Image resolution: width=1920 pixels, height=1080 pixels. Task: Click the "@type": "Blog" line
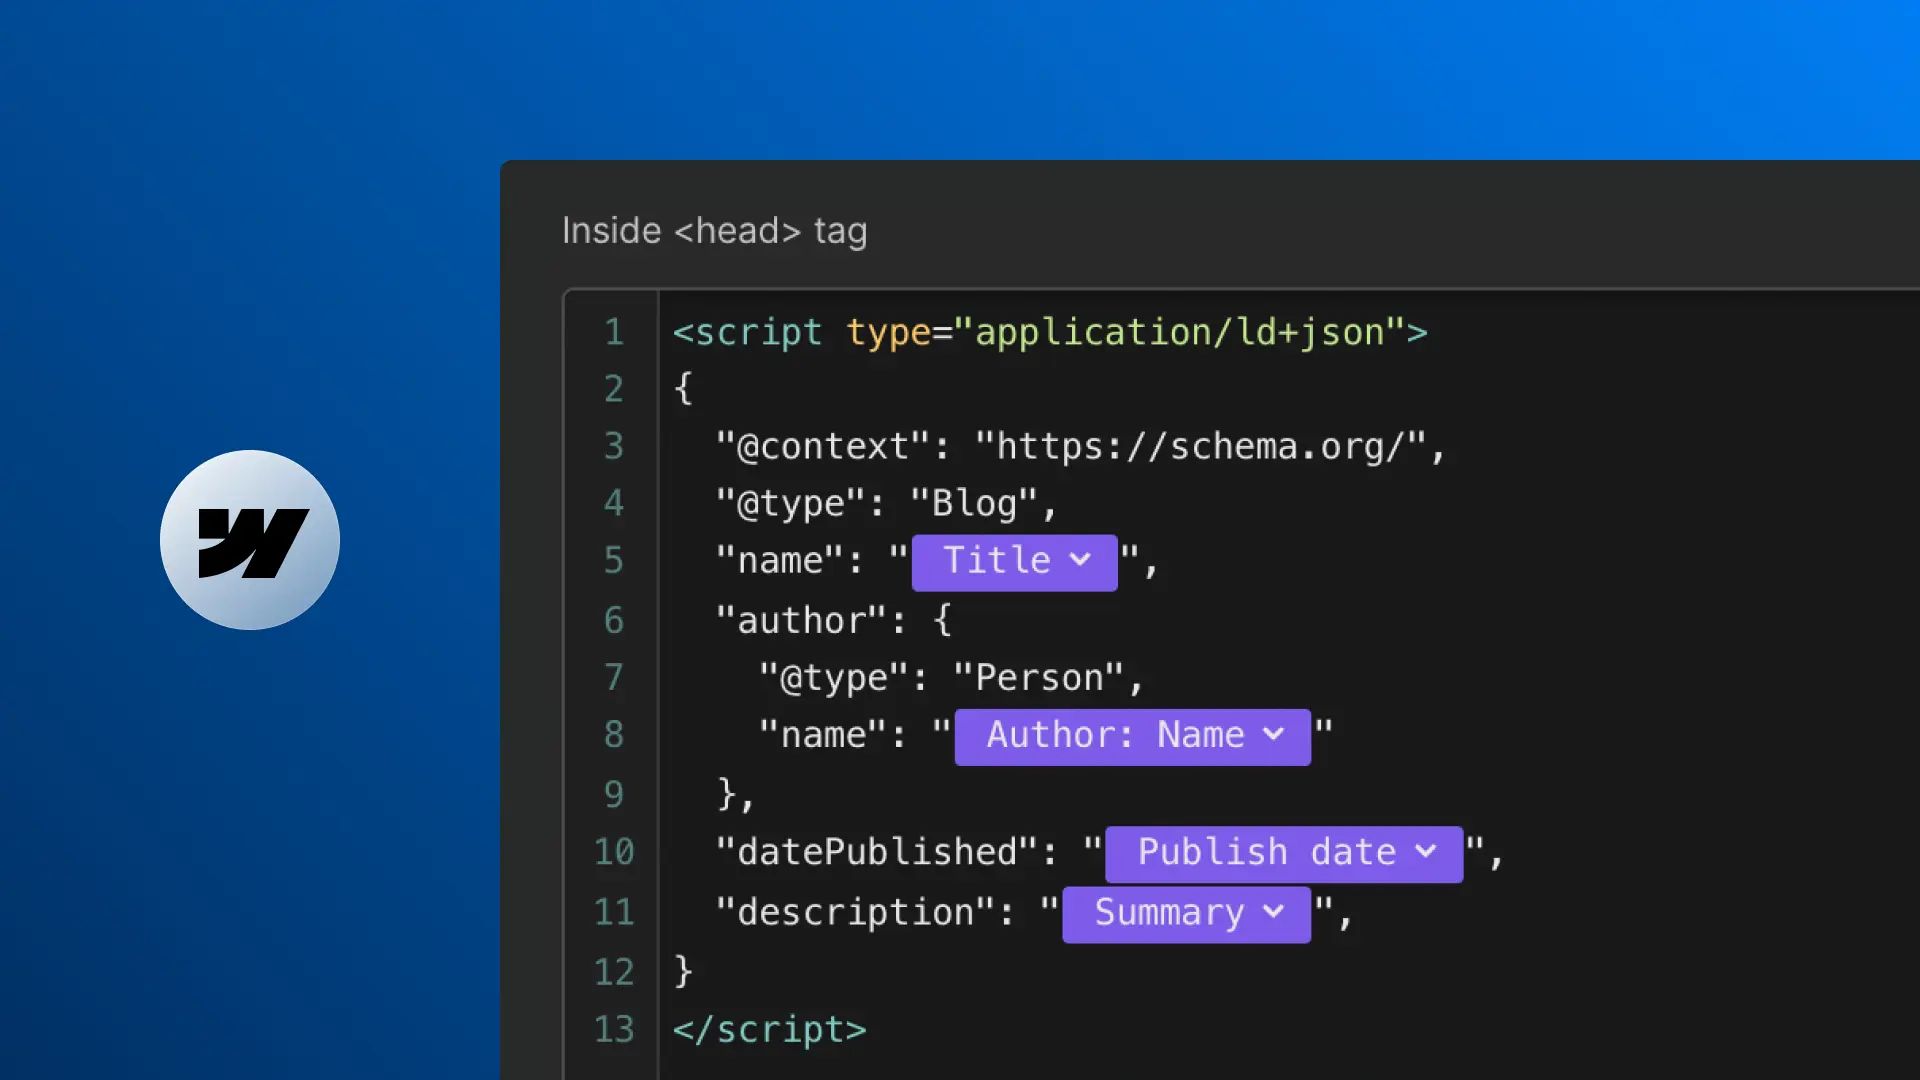tap(886, 504)
